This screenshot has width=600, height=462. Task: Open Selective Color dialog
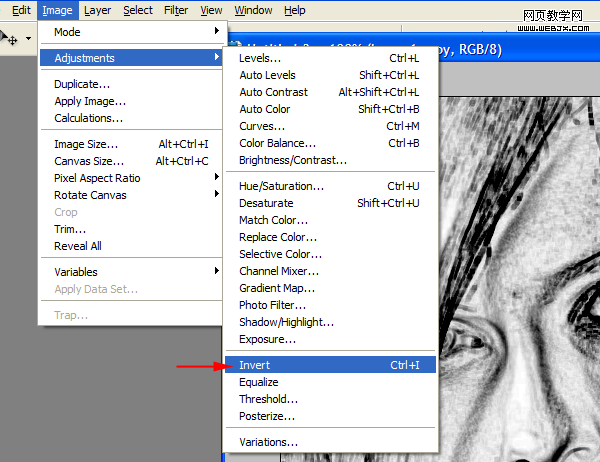[x=330, y=254]
